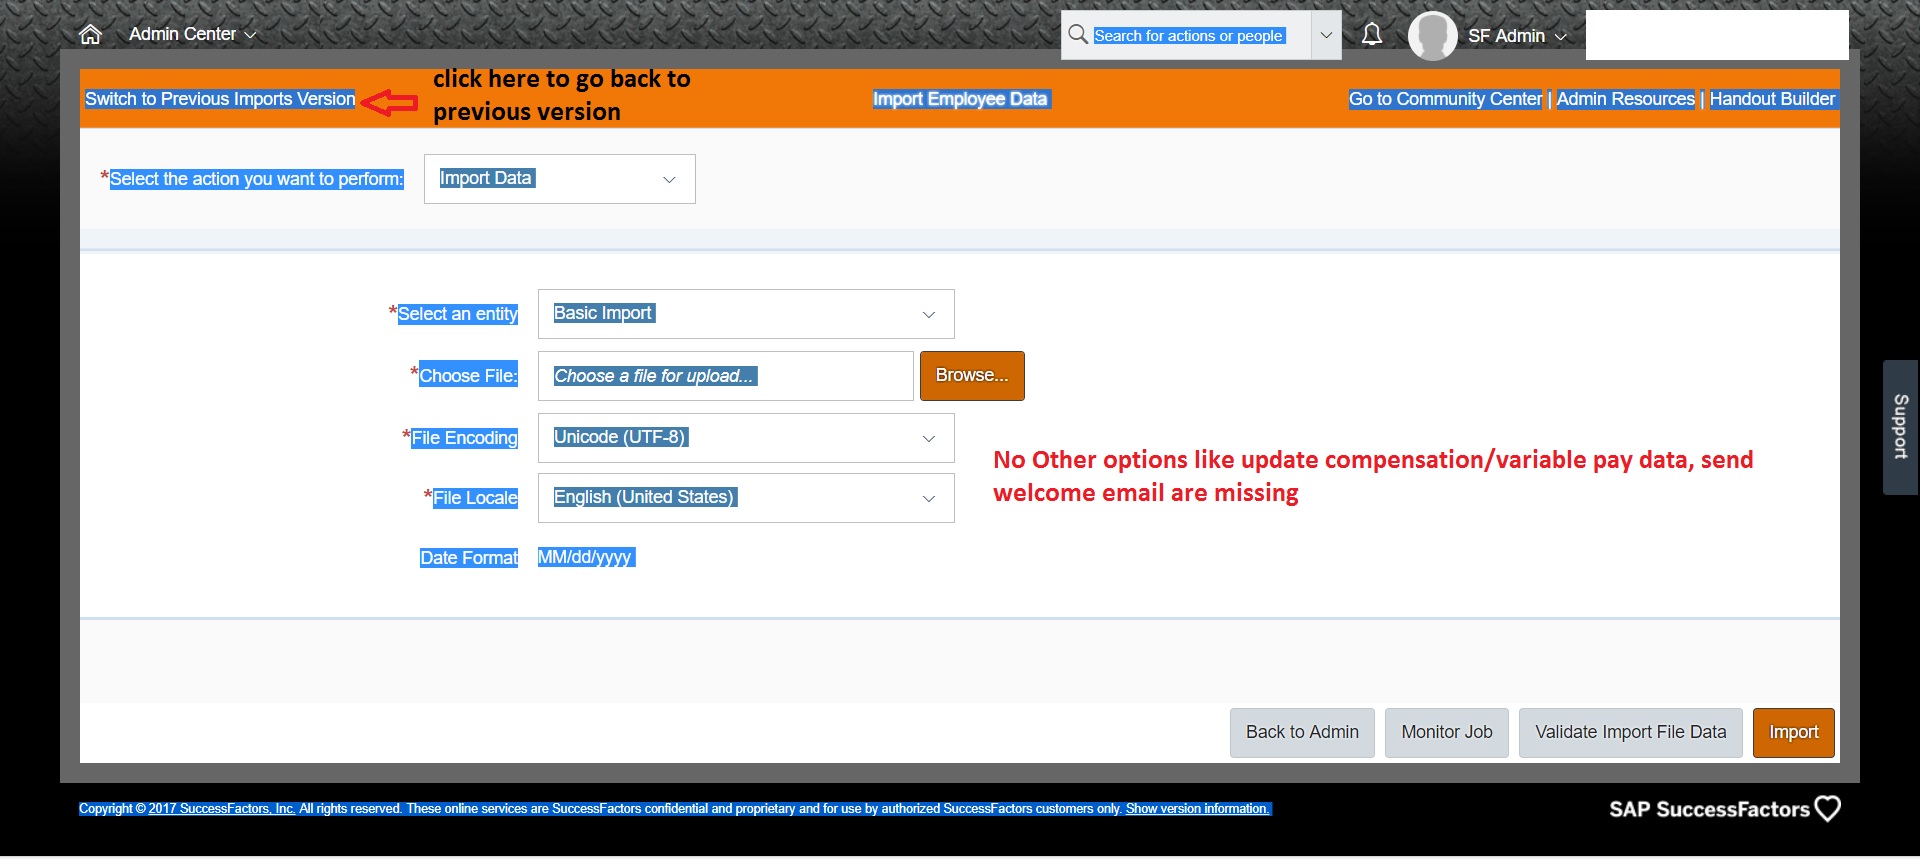Click the Import Employee Data title
1920x859 pixels.
[960, 99]
